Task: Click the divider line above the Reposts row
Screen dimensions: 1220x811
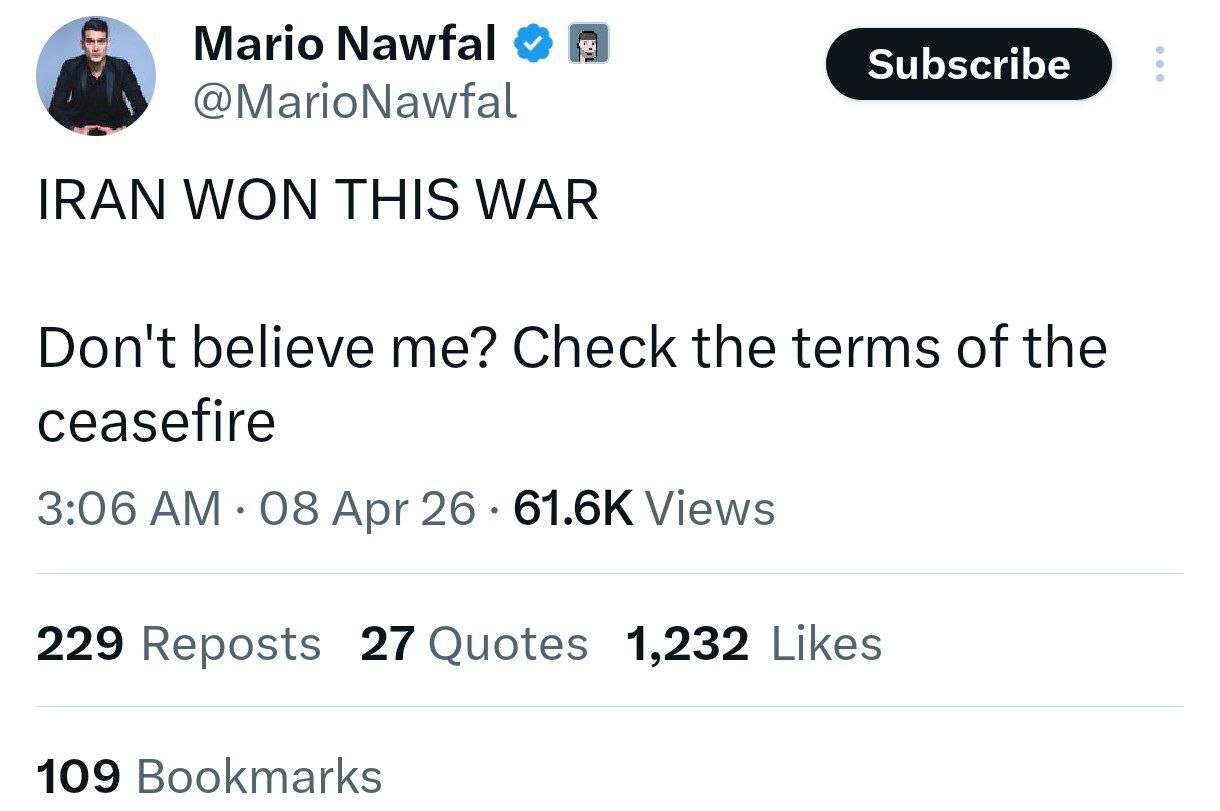Action: (610, 574)
